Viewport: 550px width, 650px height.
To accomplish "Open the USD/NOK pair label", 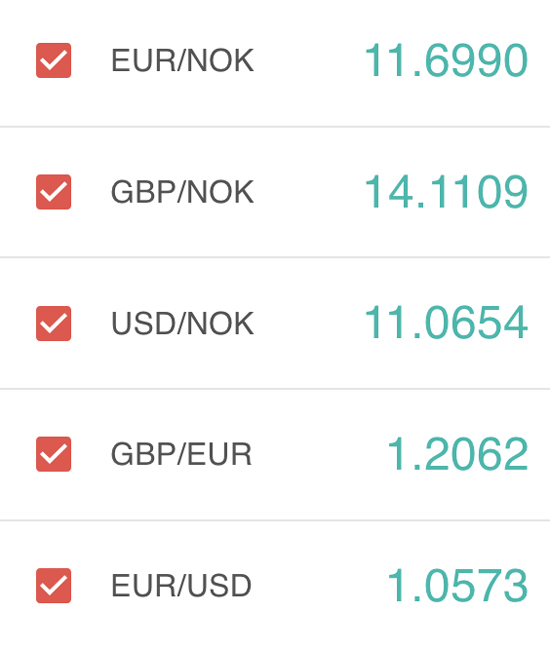I will tap(182, 323).
